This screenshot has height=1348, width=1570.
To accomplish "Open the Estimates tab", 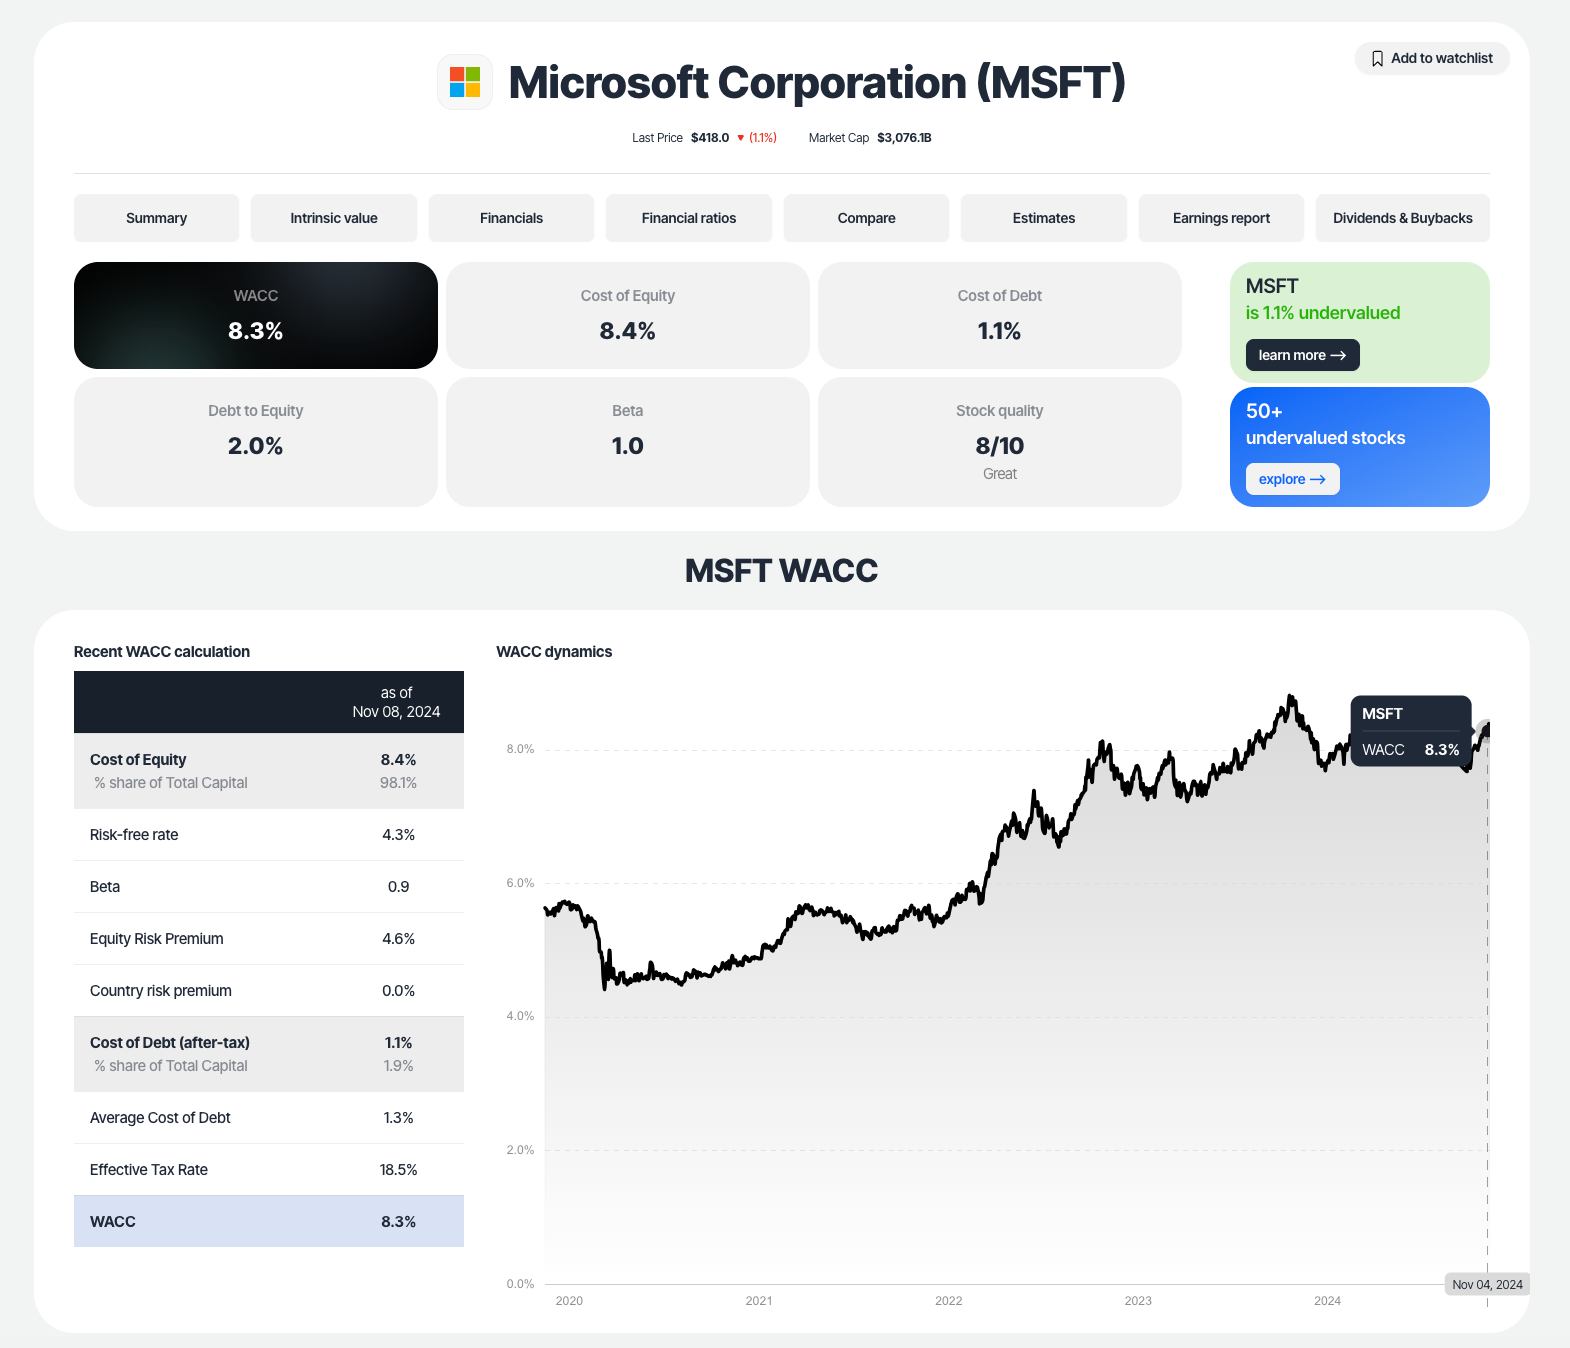I will click(1043, 218).
